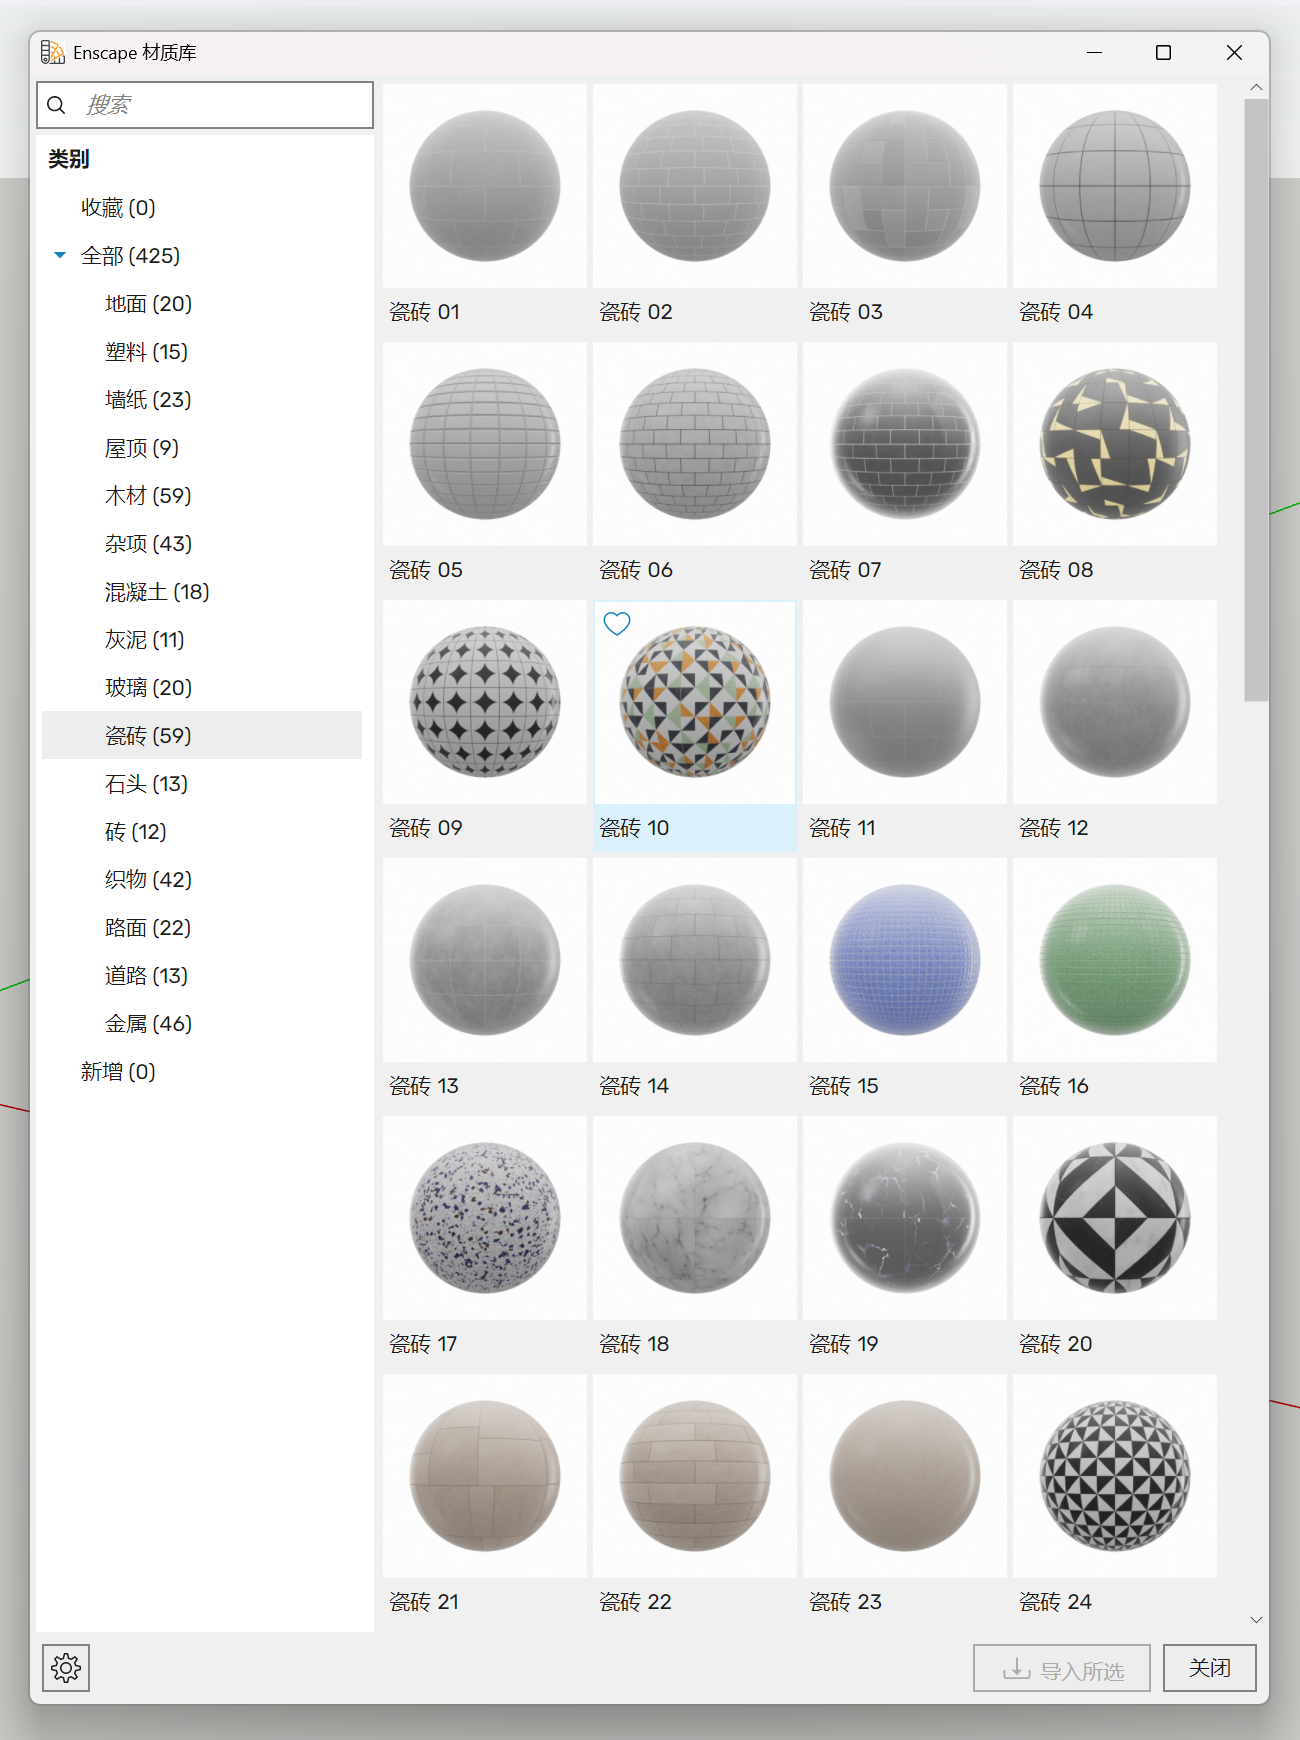1300x1740 pixels.
Task: Click the search magnifier icon
Action: tap(57, 105)
